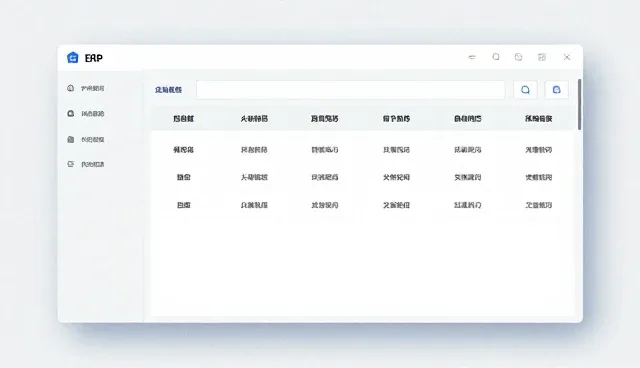Select the first table column header
640x368 pixels.
(x=183, y=119)
